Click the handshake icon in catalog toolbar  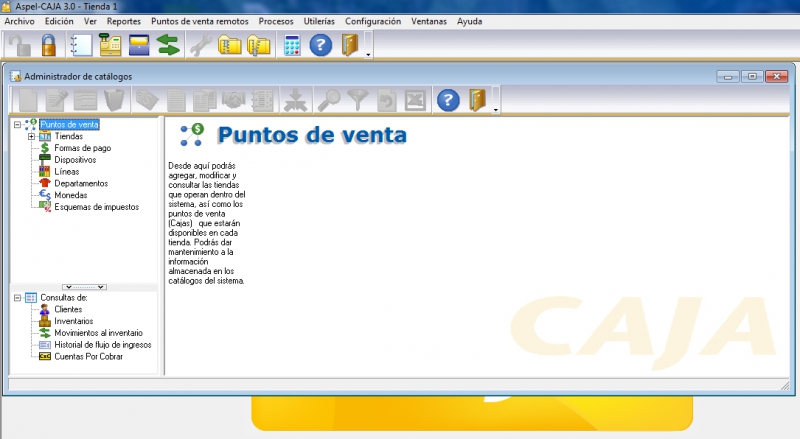pos(233,100)
